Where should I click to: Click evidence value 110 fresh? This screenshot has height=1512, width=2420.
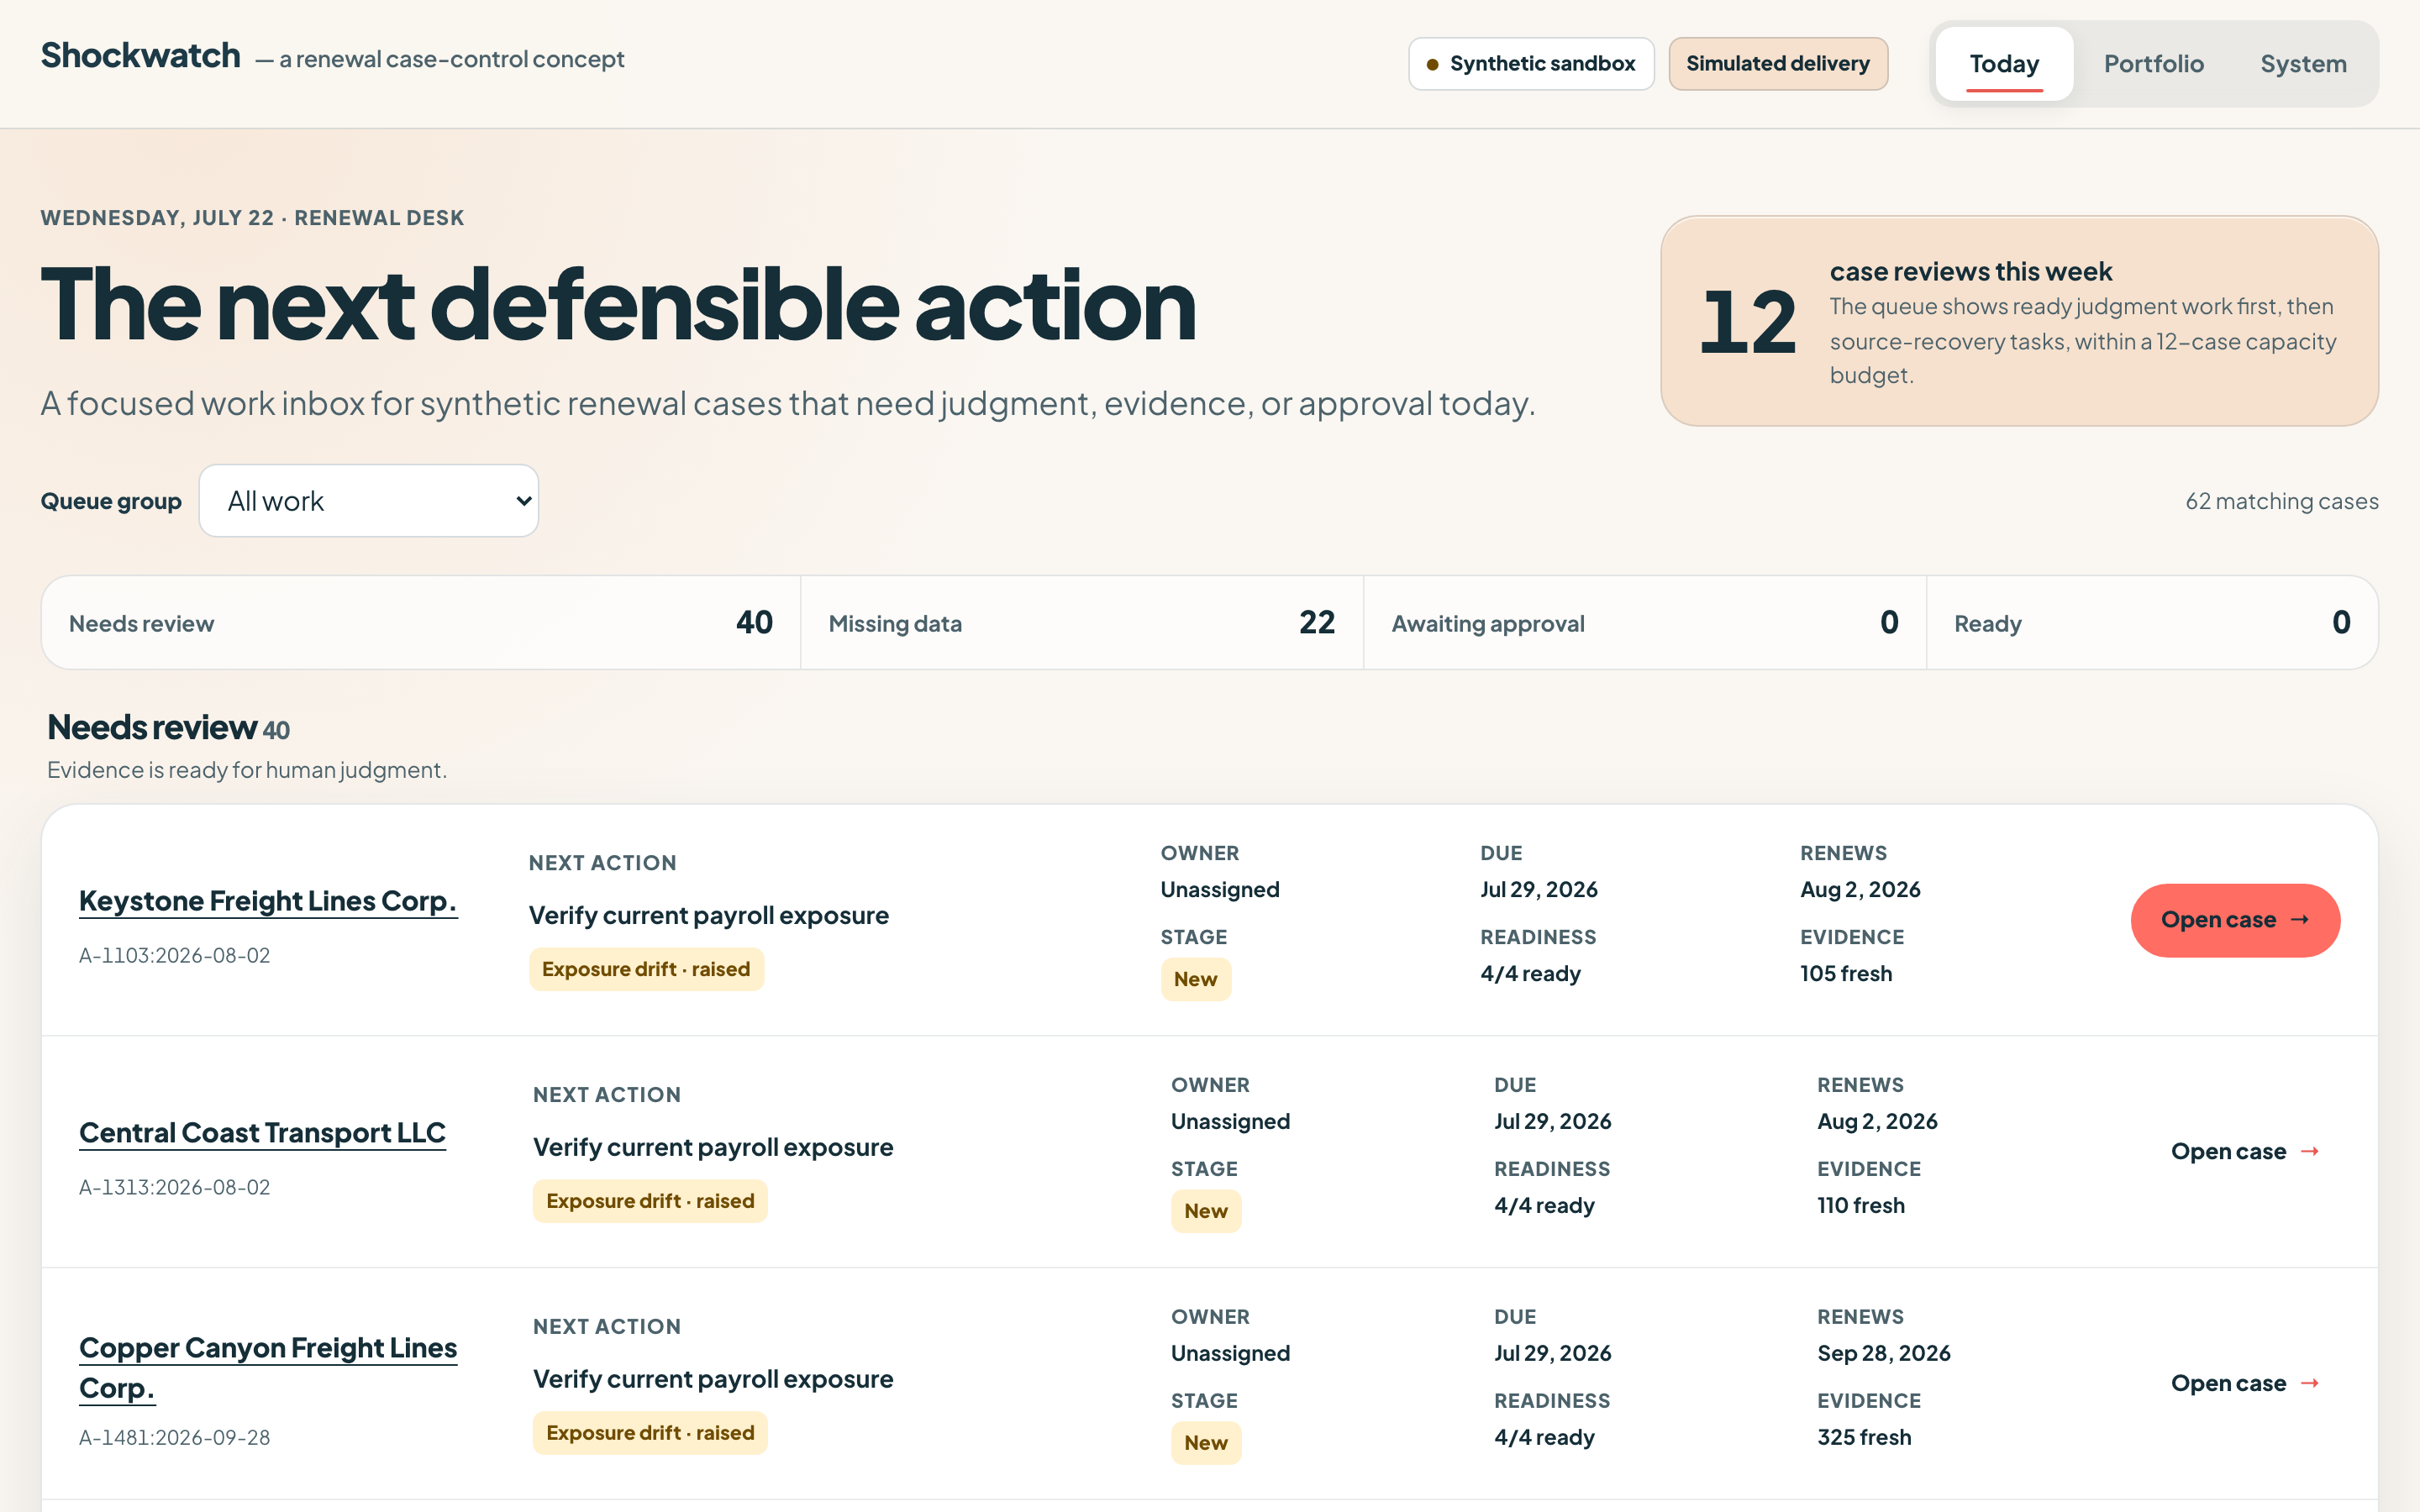click(x=1861, y=1206)
